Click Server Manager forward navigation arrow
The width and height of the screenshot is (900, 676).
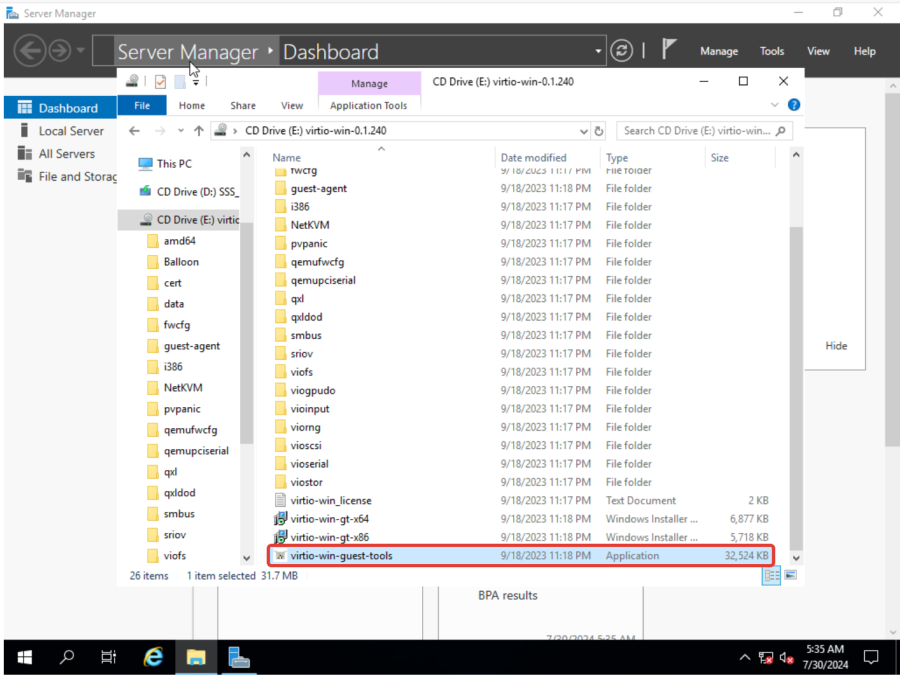click(x=60, y=50)
